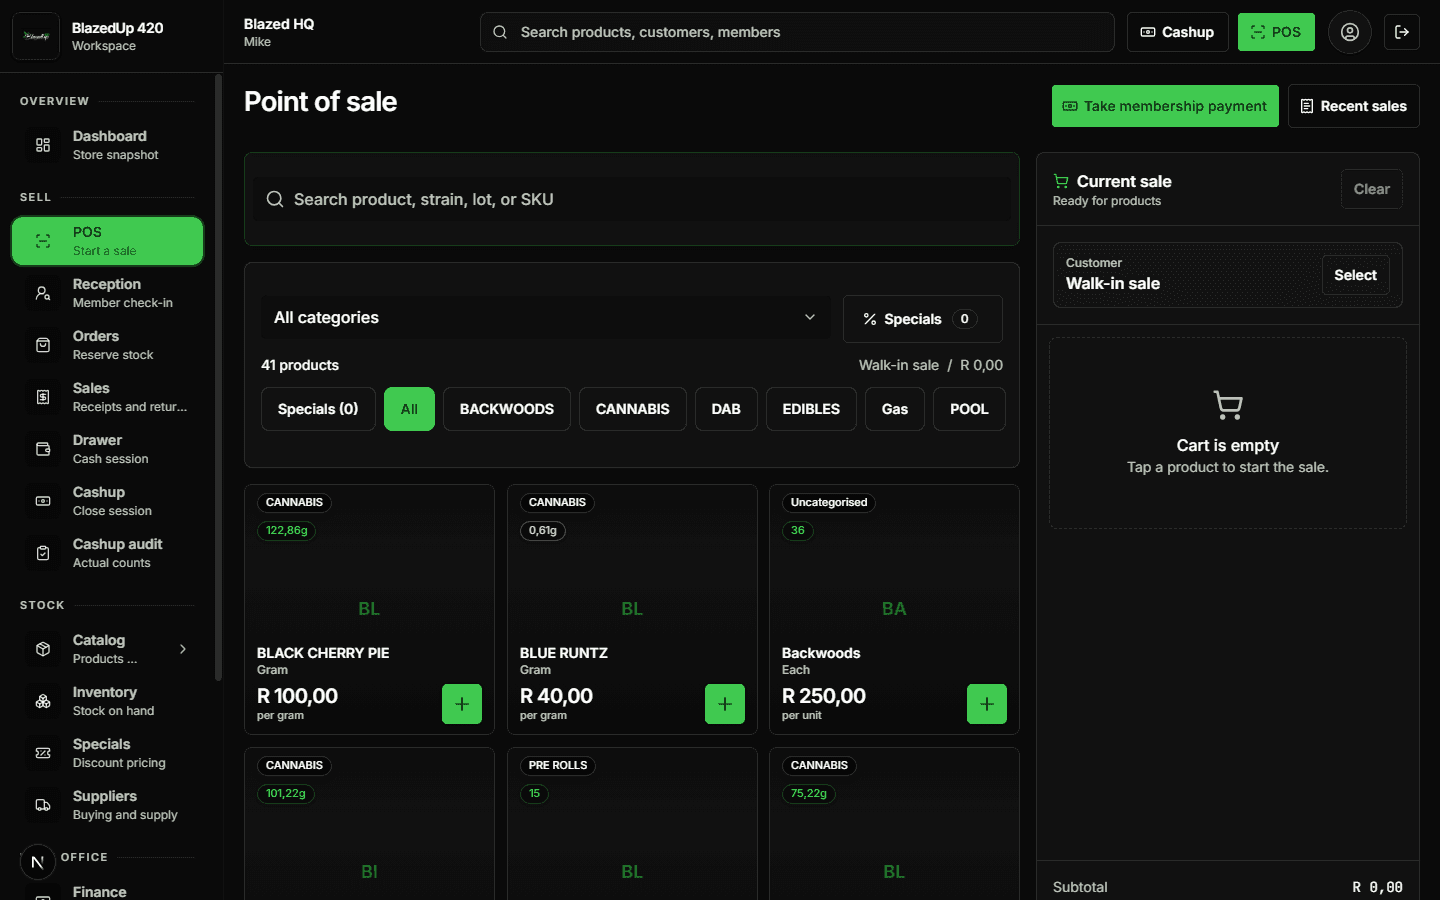
Task: Open Inventory stock on hand
Action: tap(107, 701)
